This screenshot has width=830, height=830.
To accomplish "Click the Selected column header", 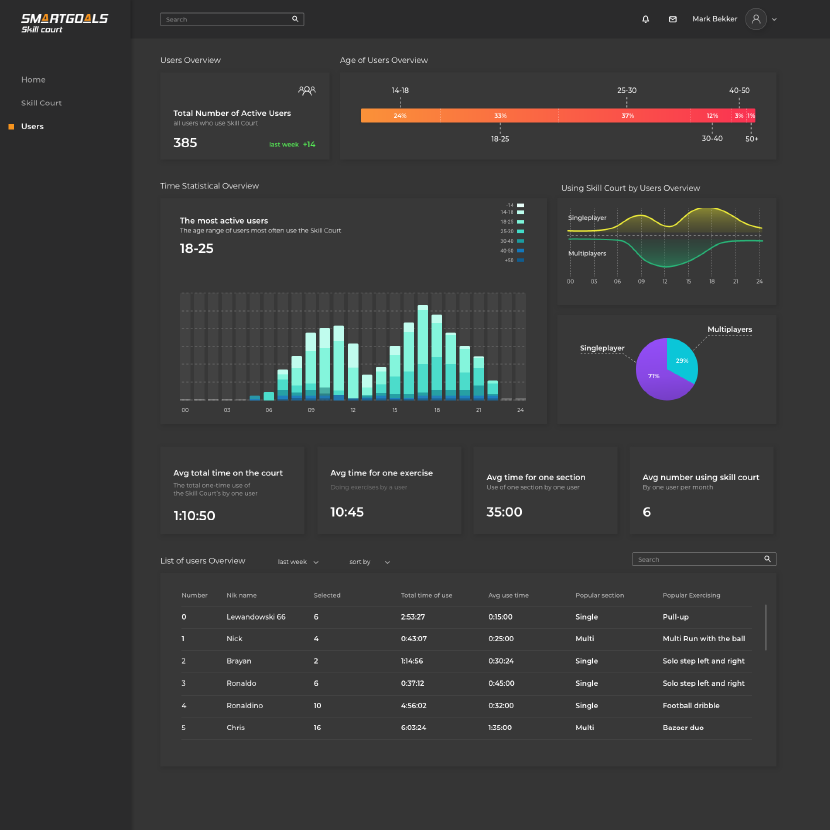I will click(327, 596).
